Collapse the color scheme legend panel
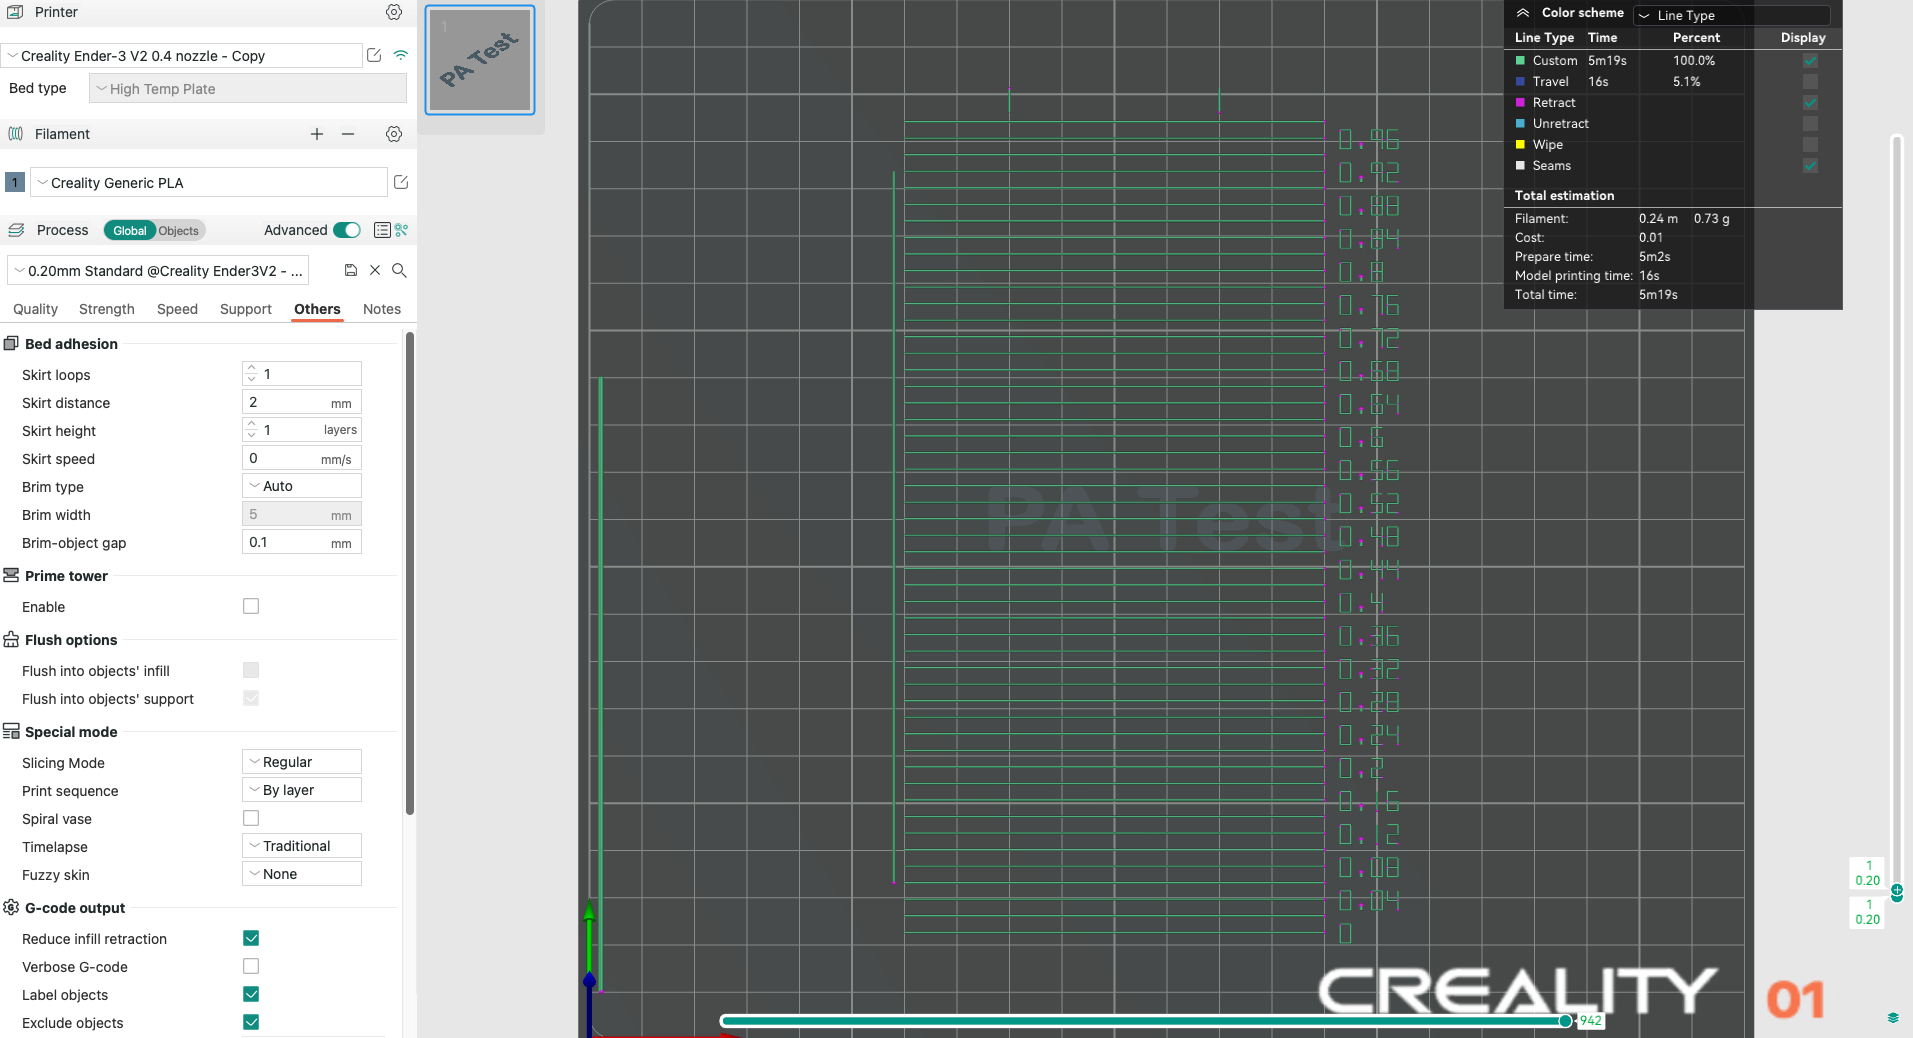 click(1522, 13)
